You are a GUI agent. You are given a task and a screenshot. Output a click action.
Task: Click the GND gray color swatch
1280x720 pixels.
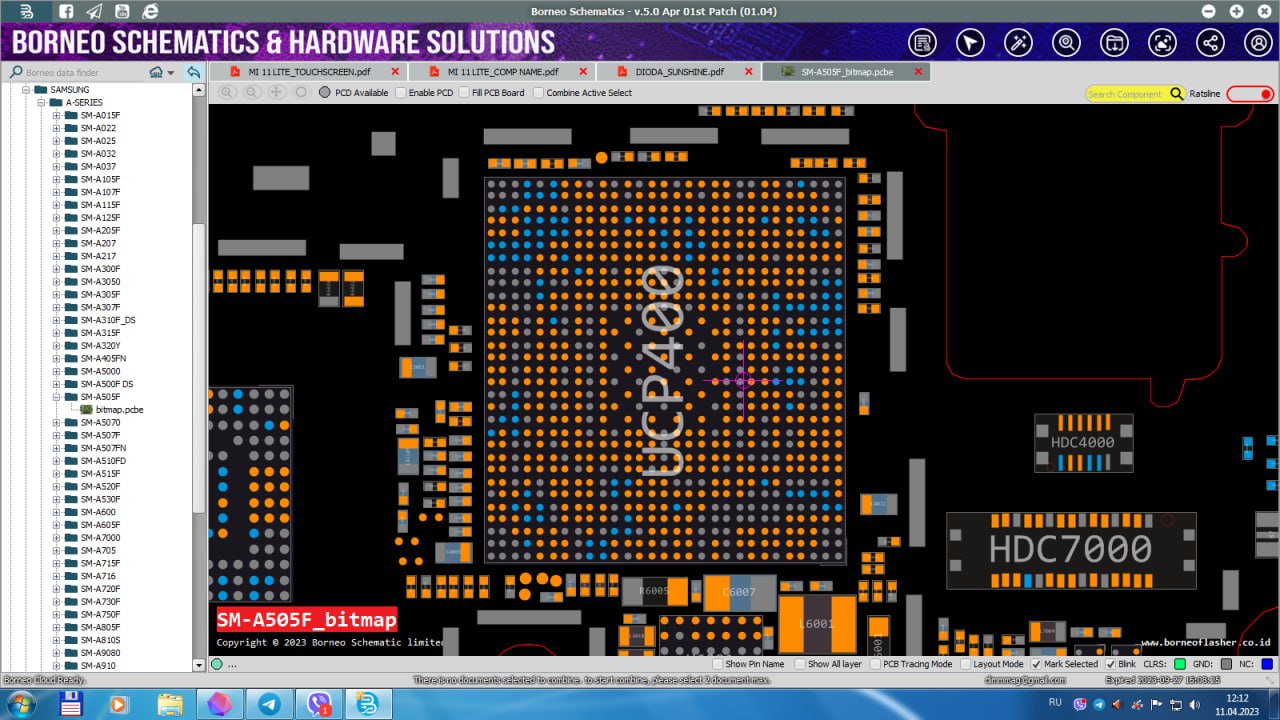tap(1226, 664)
